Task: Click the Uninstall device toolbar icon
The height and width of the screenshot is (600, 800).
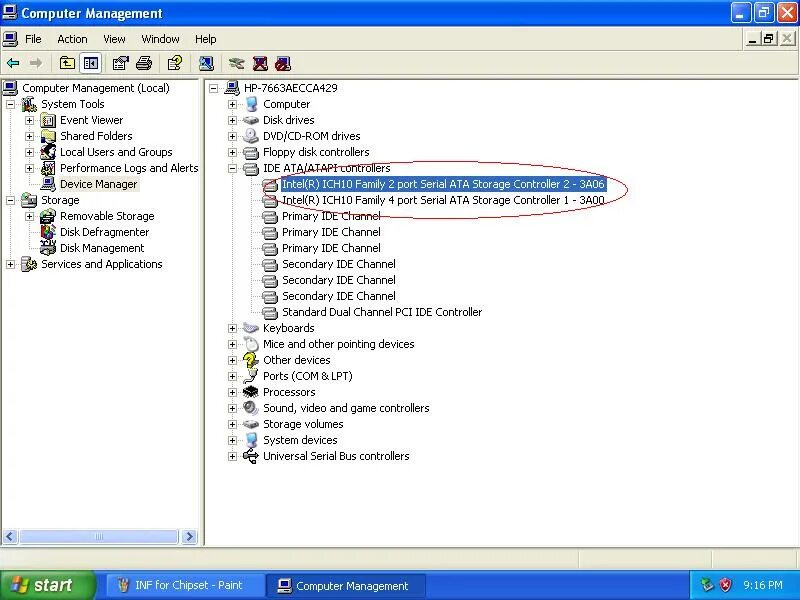Action: tap(260, 63)
